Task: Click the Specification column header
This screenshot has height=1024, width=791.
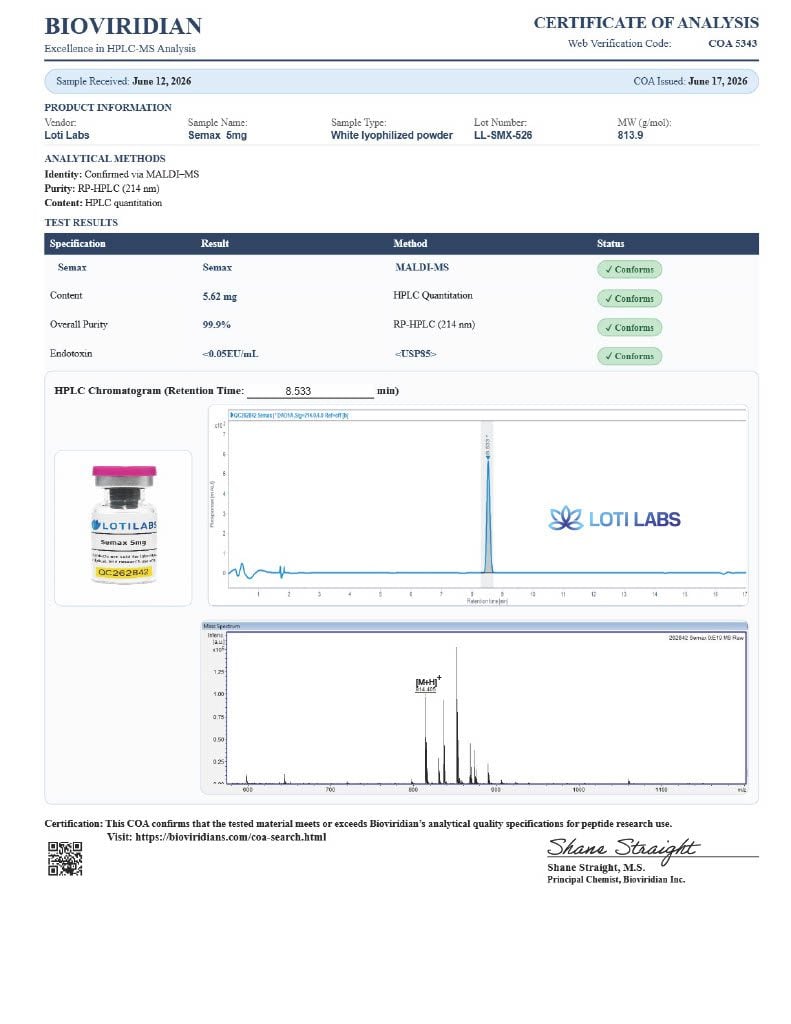Action: coord(77,244)
